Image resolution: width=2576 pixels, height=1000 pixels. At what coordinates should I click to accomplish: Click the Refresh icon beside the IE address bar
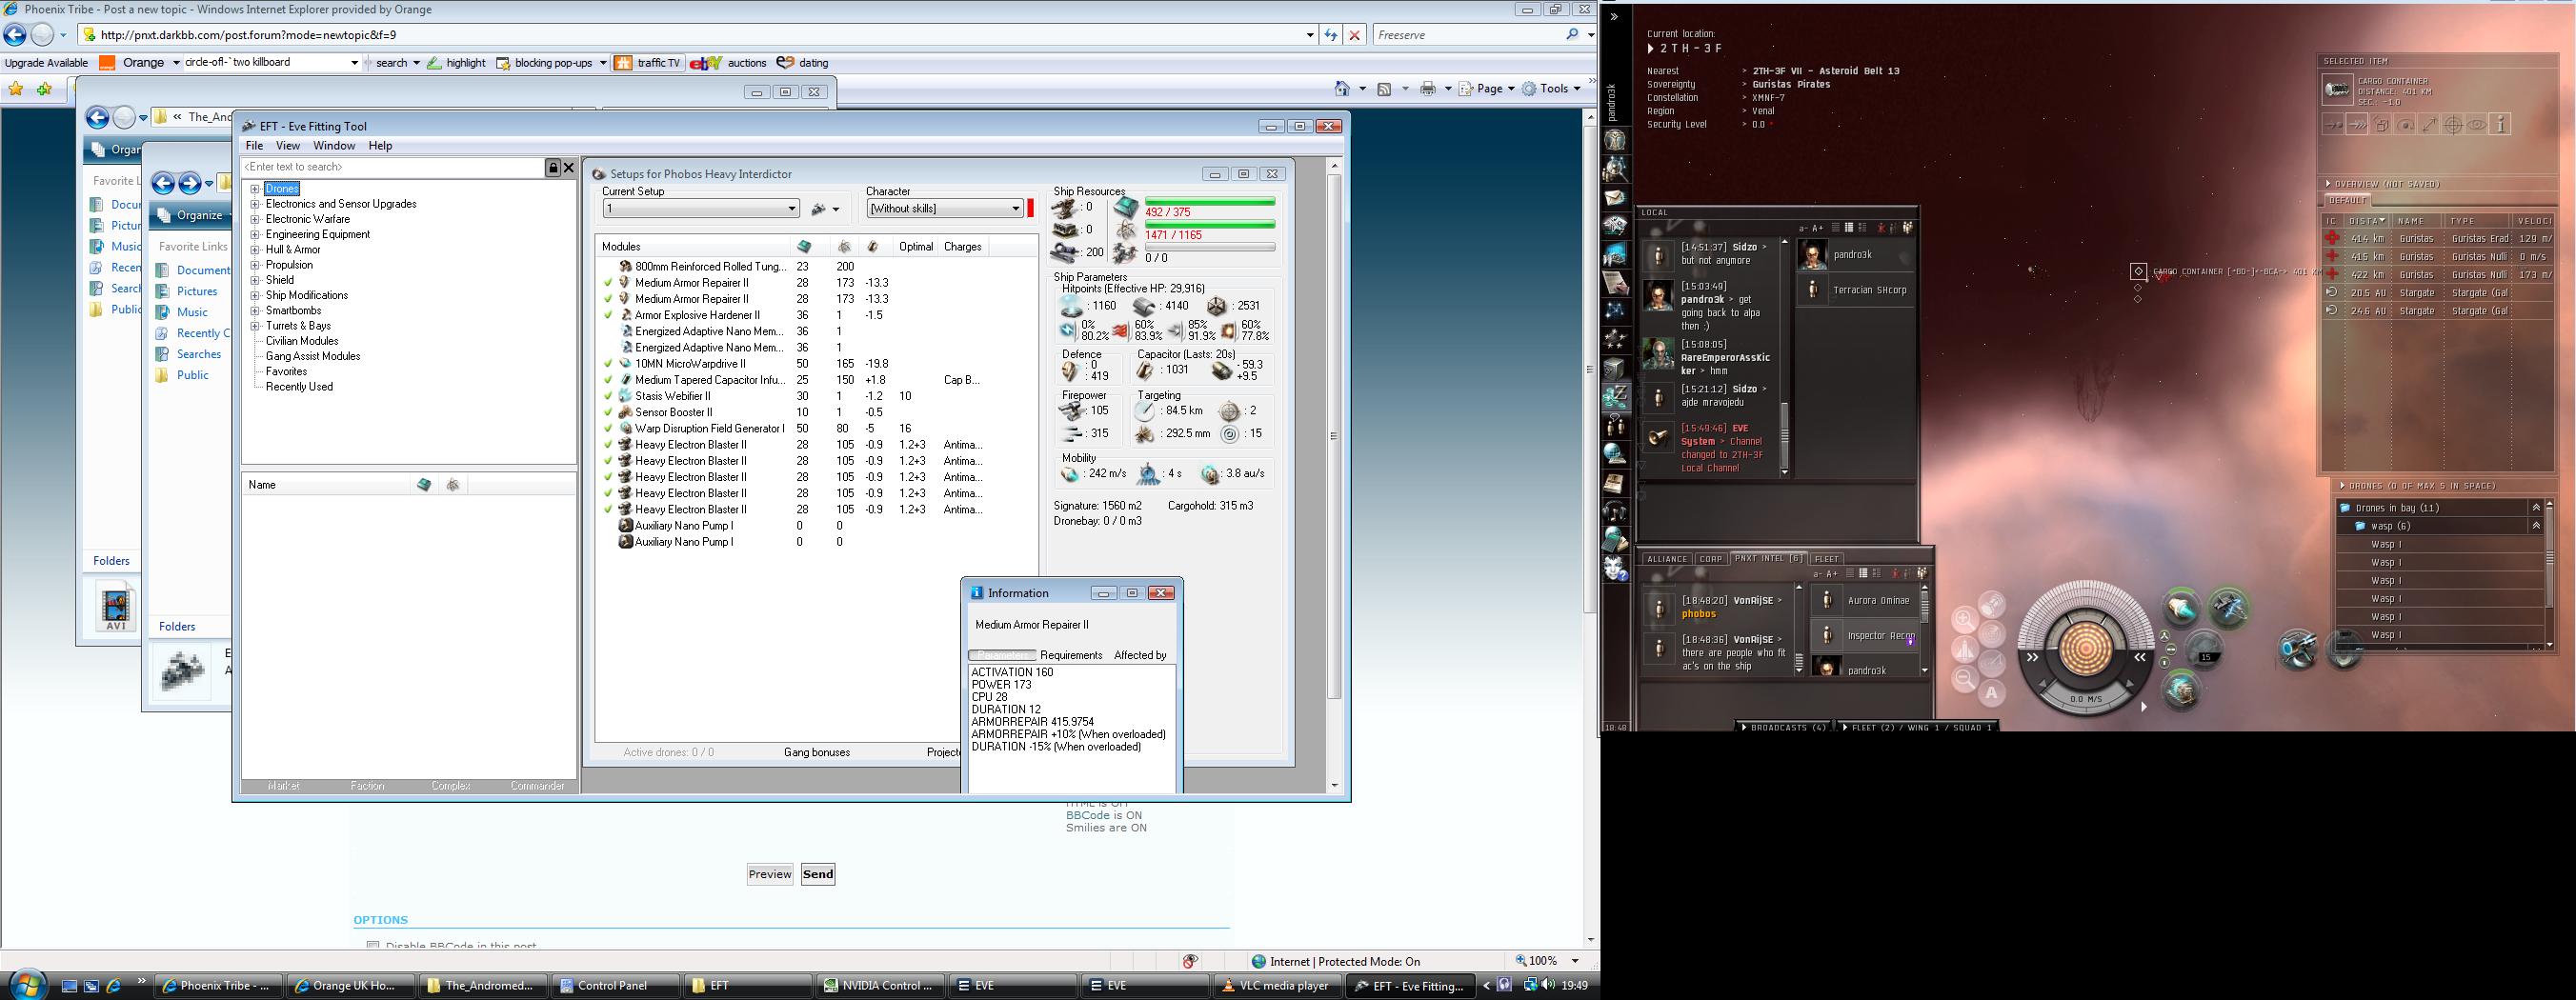pos(1331,35)
